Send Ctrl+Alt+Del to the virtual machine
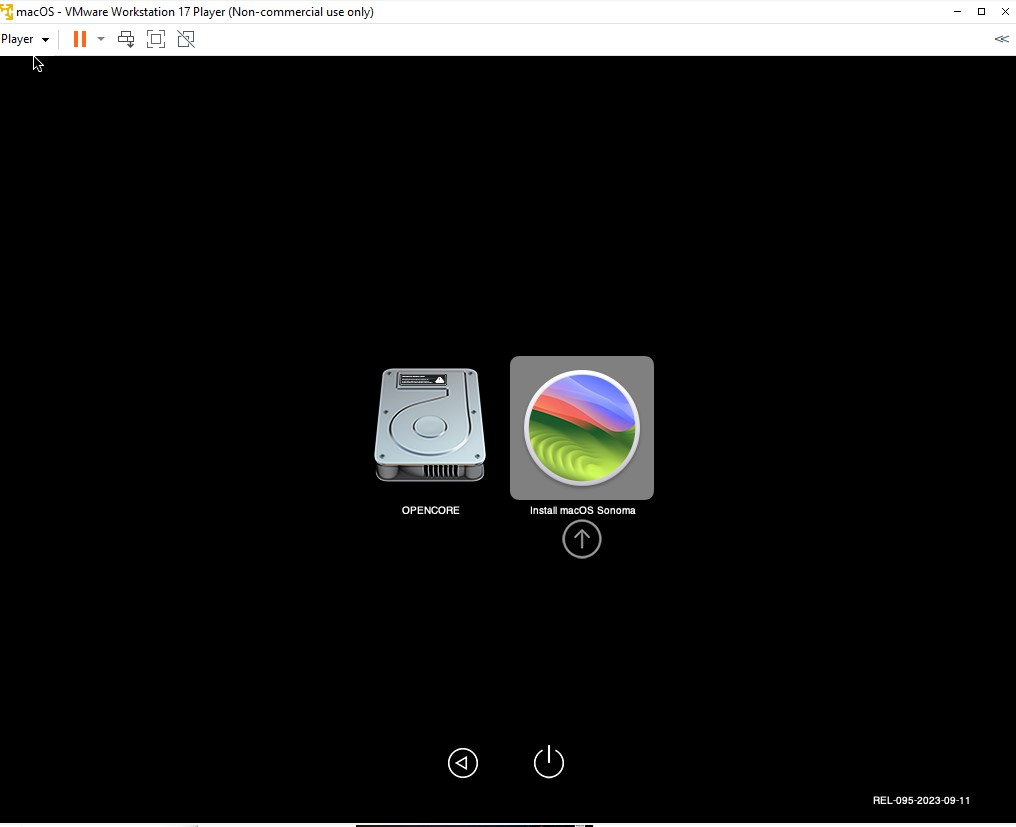This screenshot has width=1016, height=827. pyautogui.click(x=126, y=39)
